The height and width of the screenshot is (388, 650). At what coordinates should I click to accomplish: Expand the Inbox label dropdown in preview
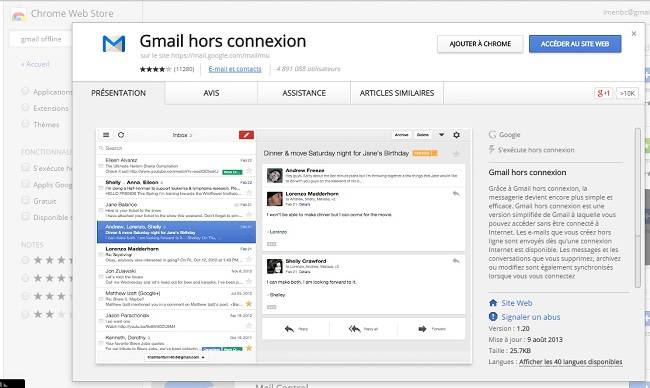pos(182,135)
